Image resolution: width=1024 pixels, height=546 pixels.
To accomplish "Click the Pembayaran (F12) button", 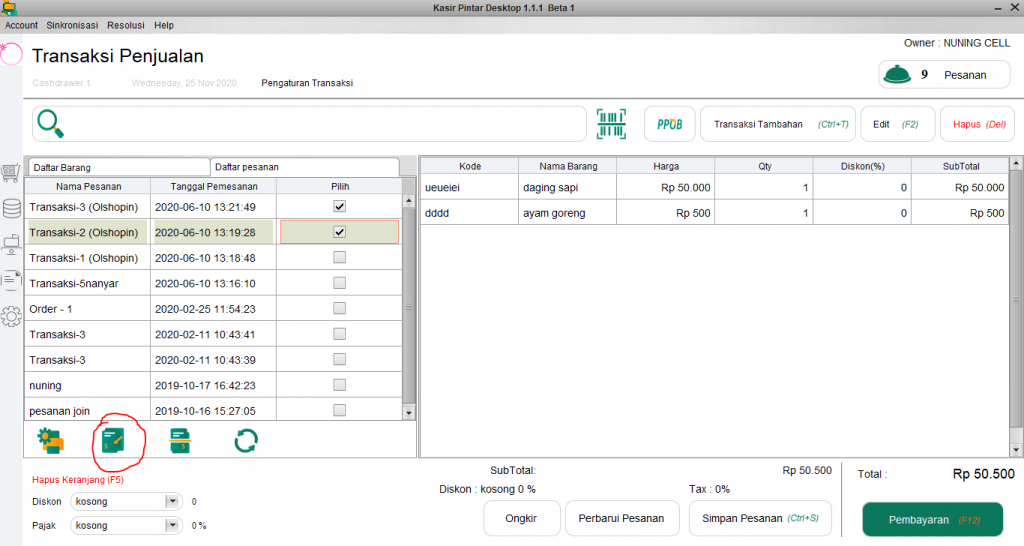I will [933, 520].
